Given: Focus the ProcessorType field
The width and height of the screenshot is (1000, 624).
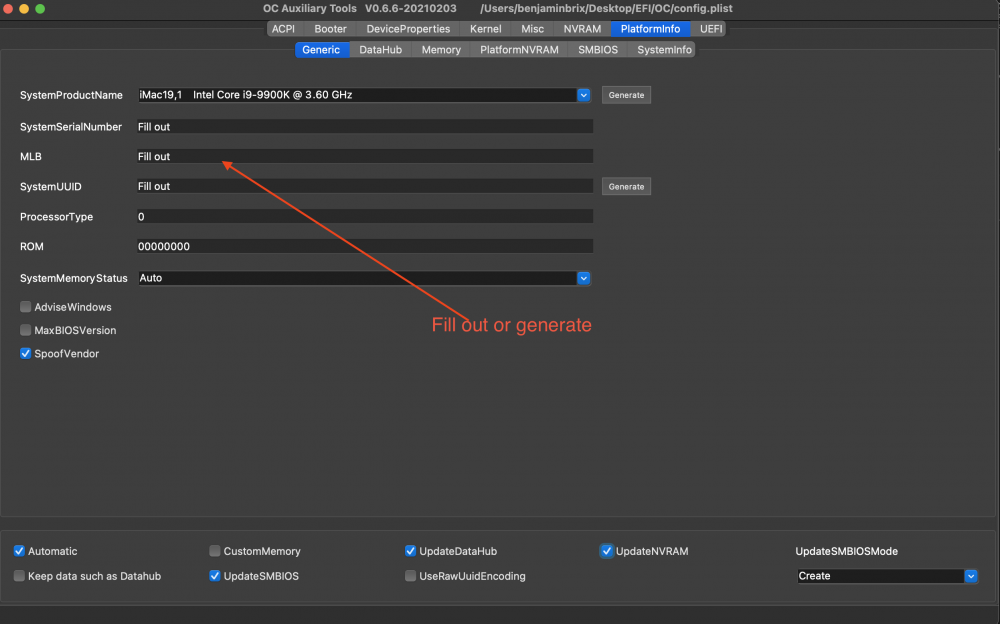Looking at the screenshot, I should pyautogui.click(x=365, y=216).
